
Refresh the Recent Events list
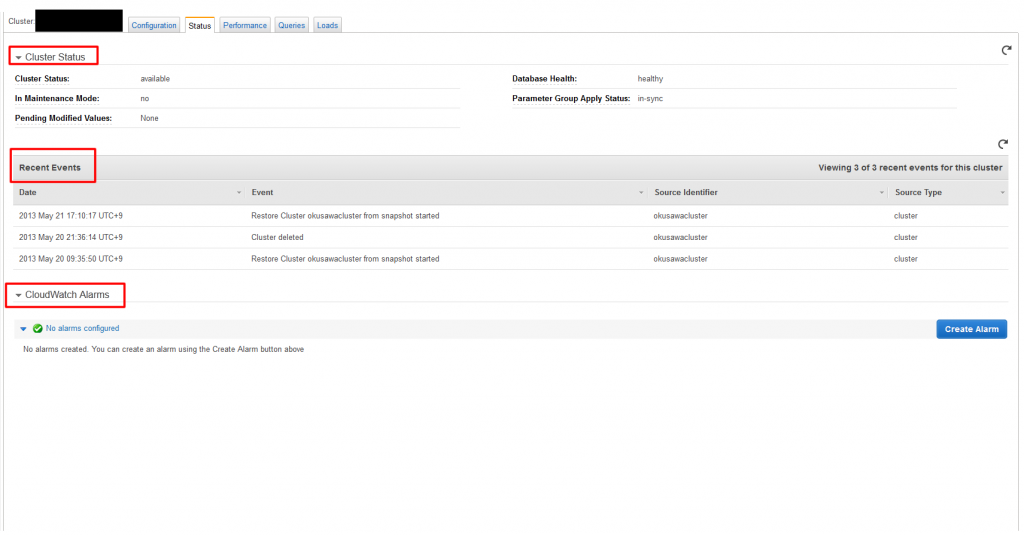coord(1002,144)
